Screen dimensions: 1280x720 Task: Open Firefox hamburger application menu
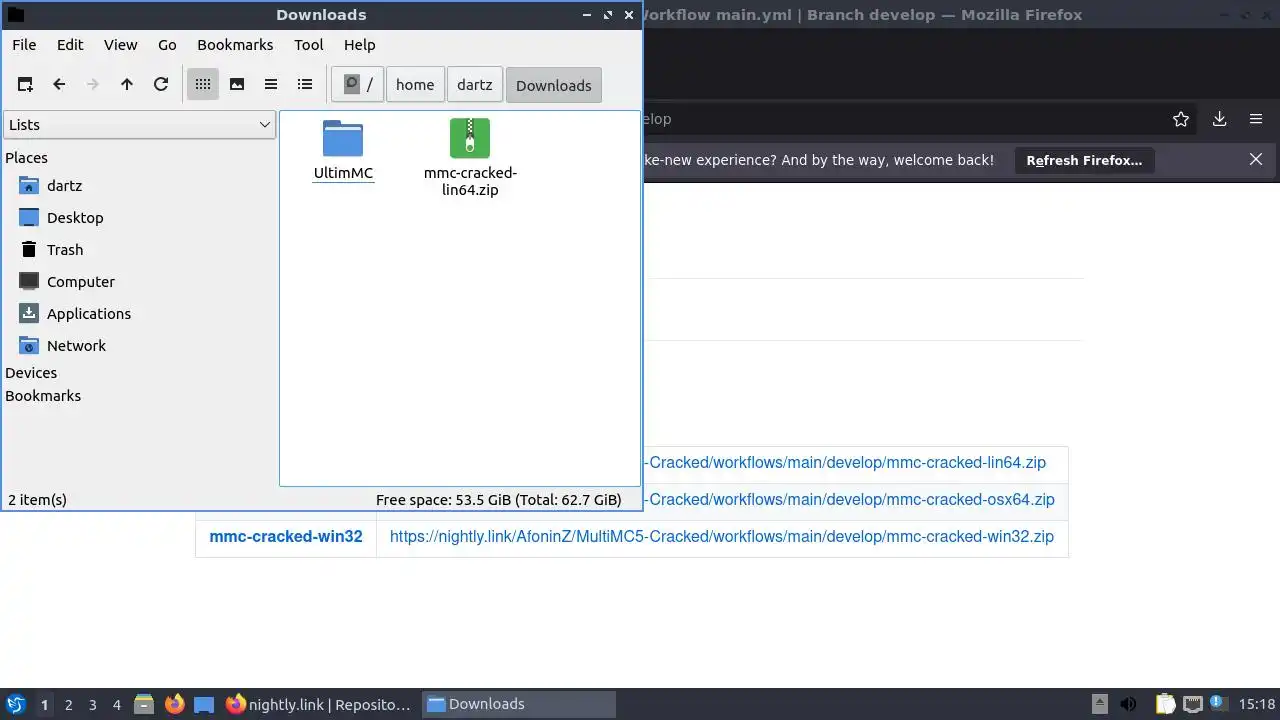coord(1256,119)
